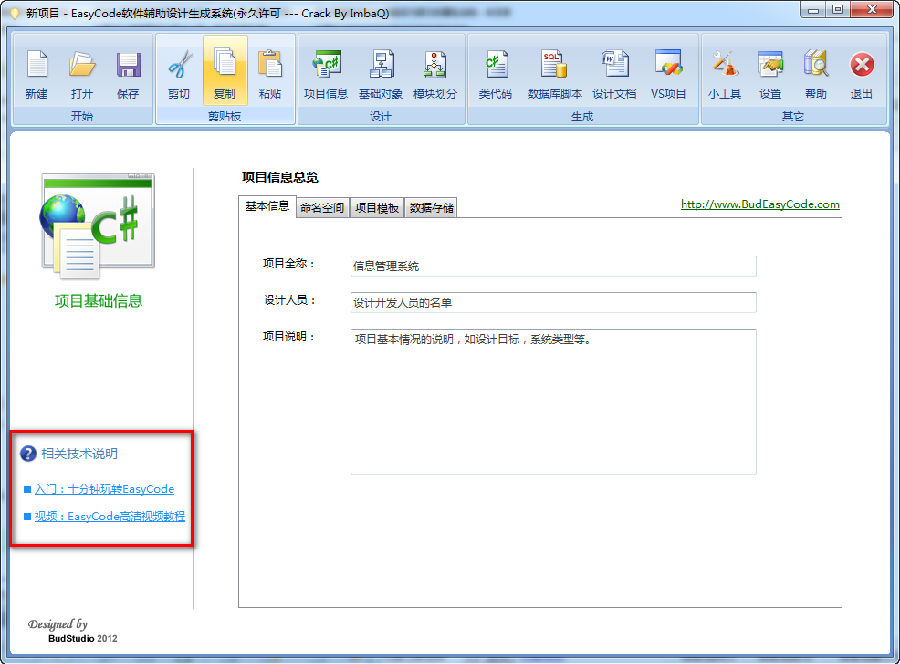
Task: Open the 基础对象 (Base Objects) designer icon
Action: point(381,74)
